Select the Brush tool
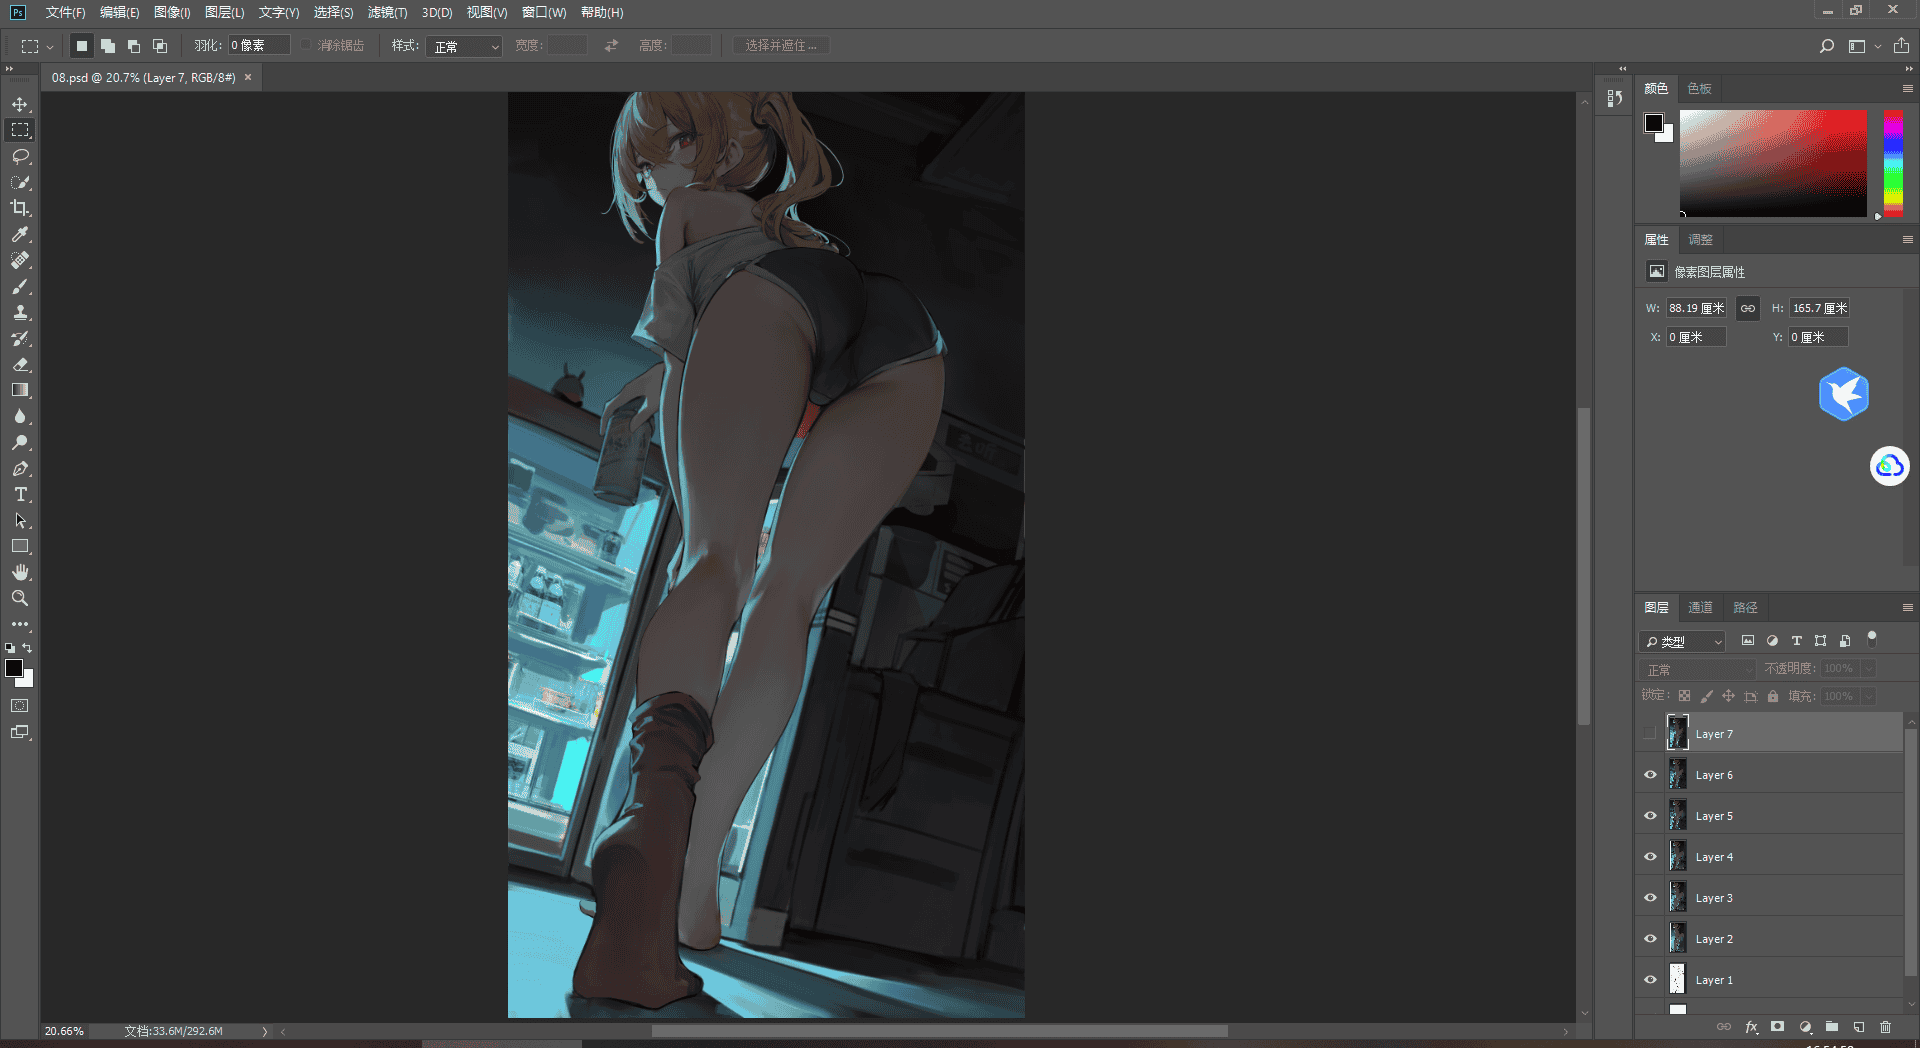 tap(20, 286)
